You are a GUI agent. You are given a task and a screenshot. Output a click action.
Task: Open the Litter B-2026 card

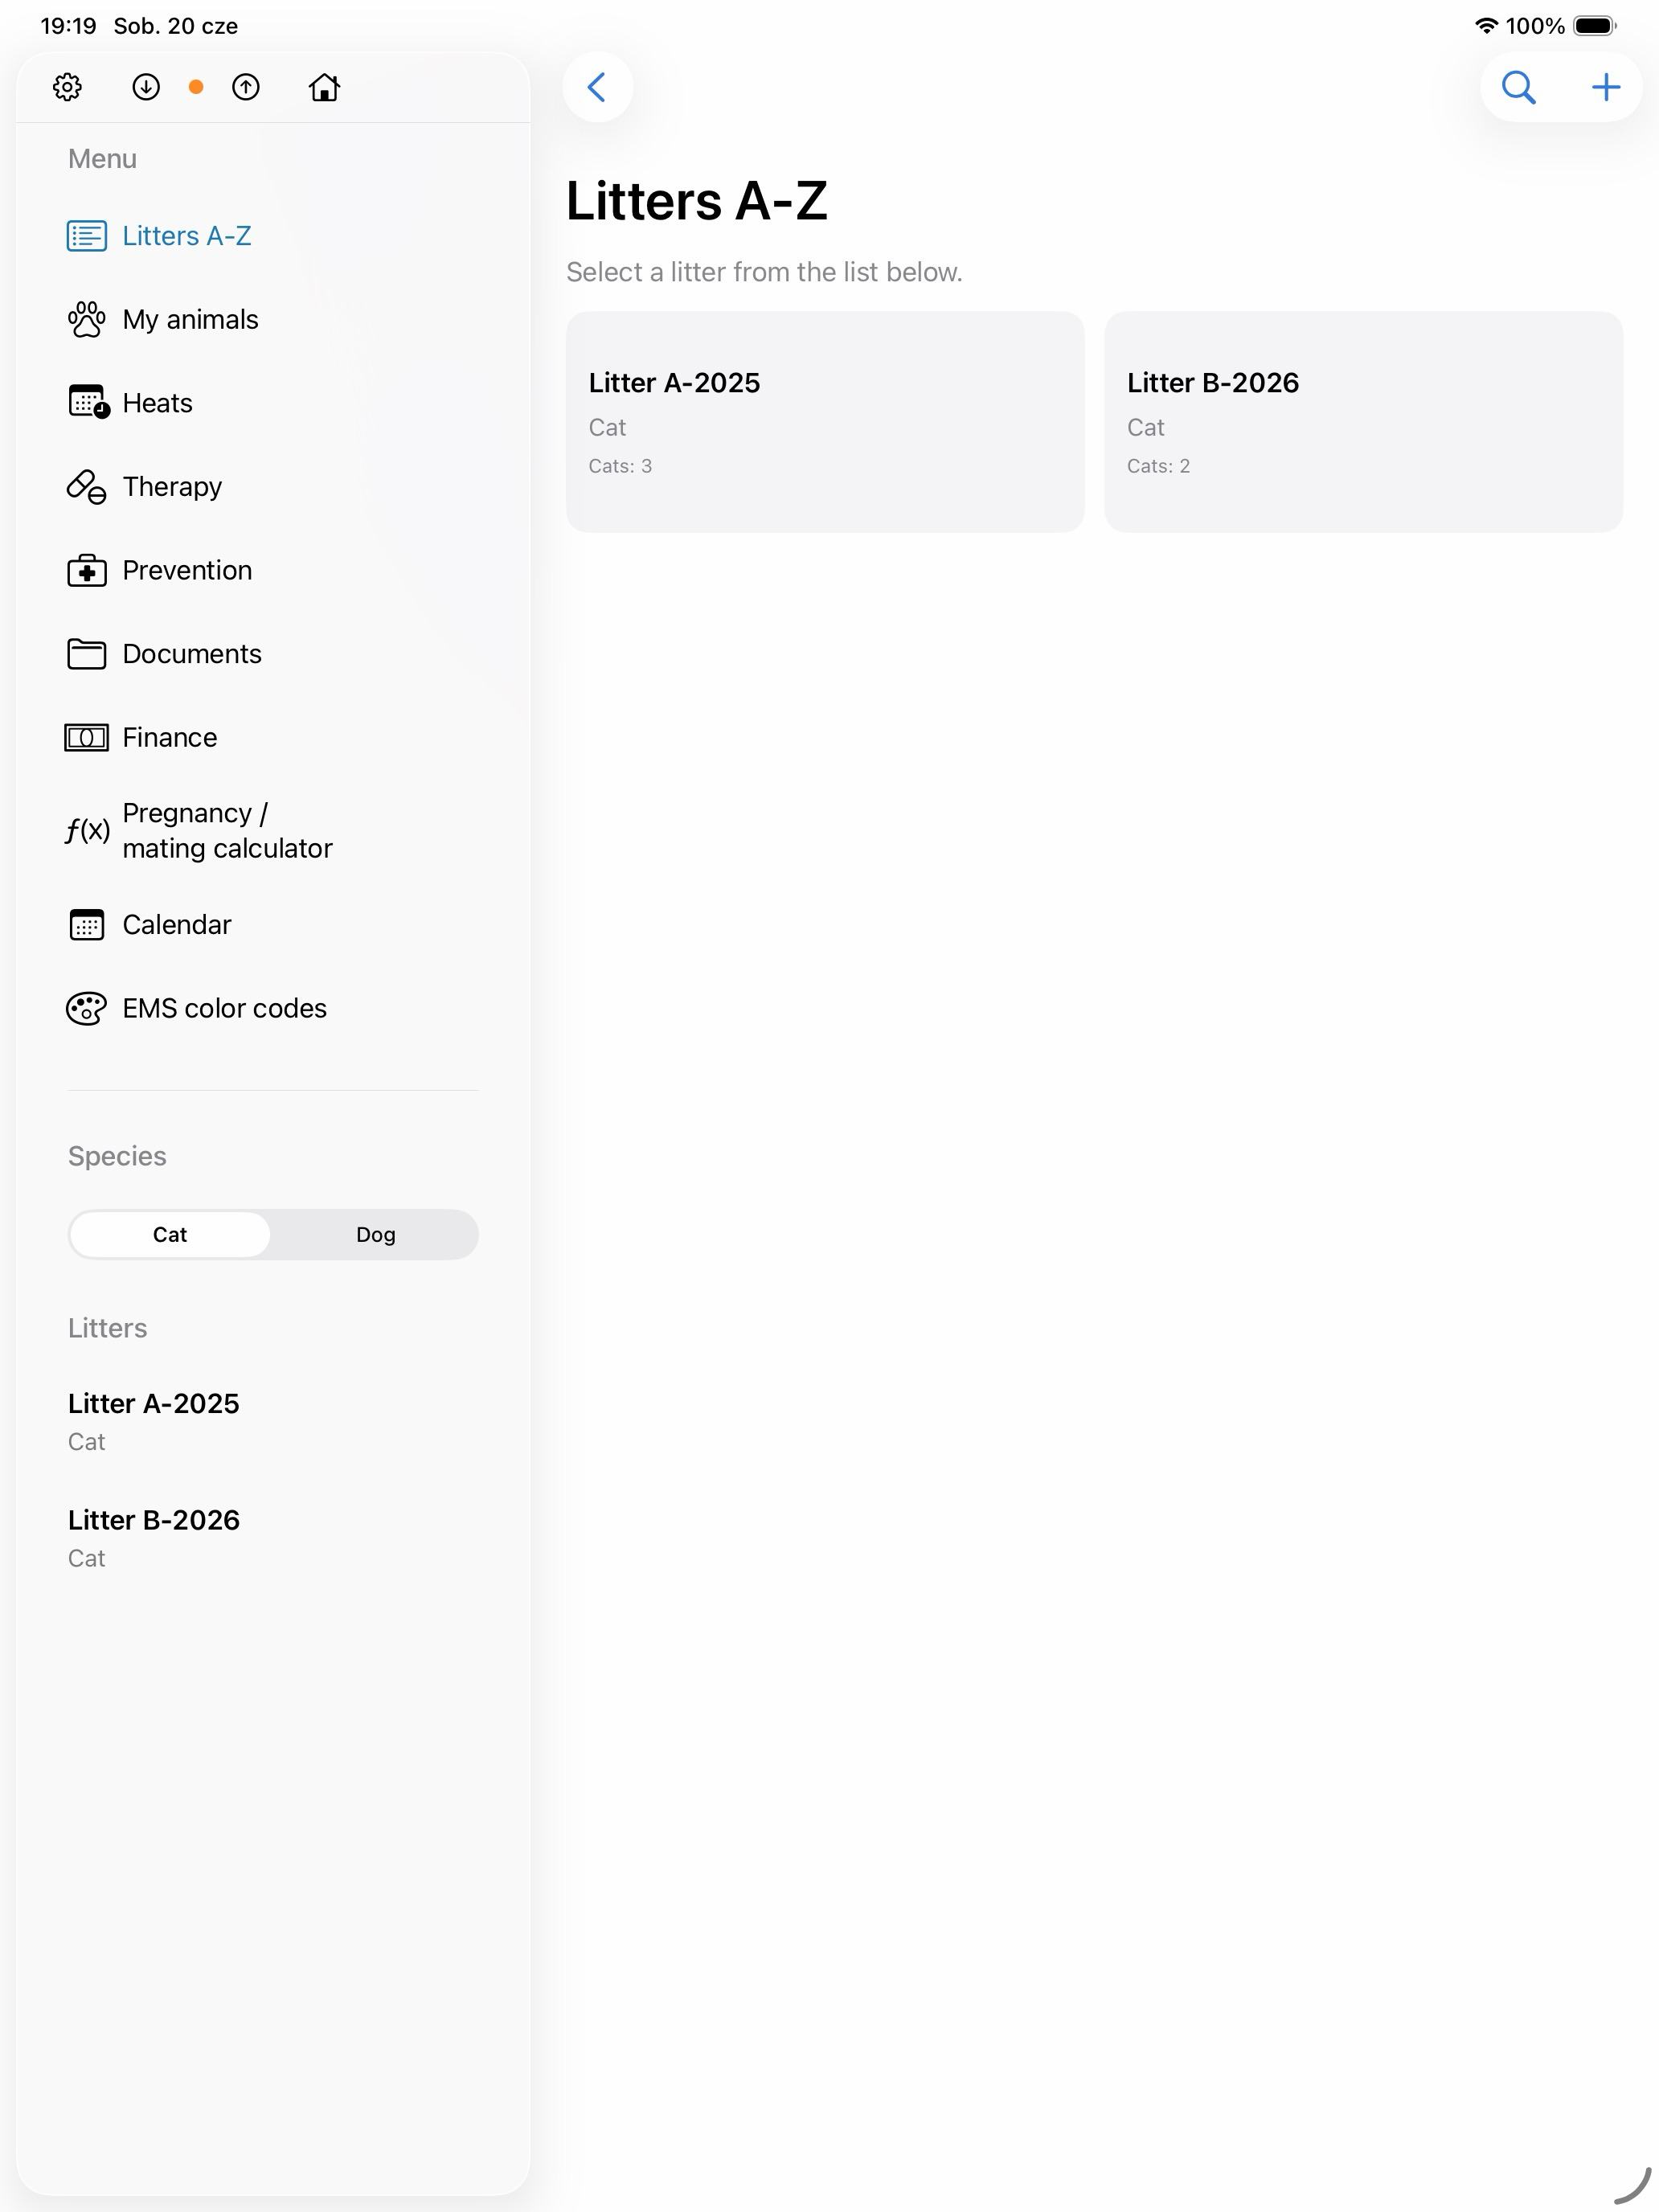tap(1363, 422)
